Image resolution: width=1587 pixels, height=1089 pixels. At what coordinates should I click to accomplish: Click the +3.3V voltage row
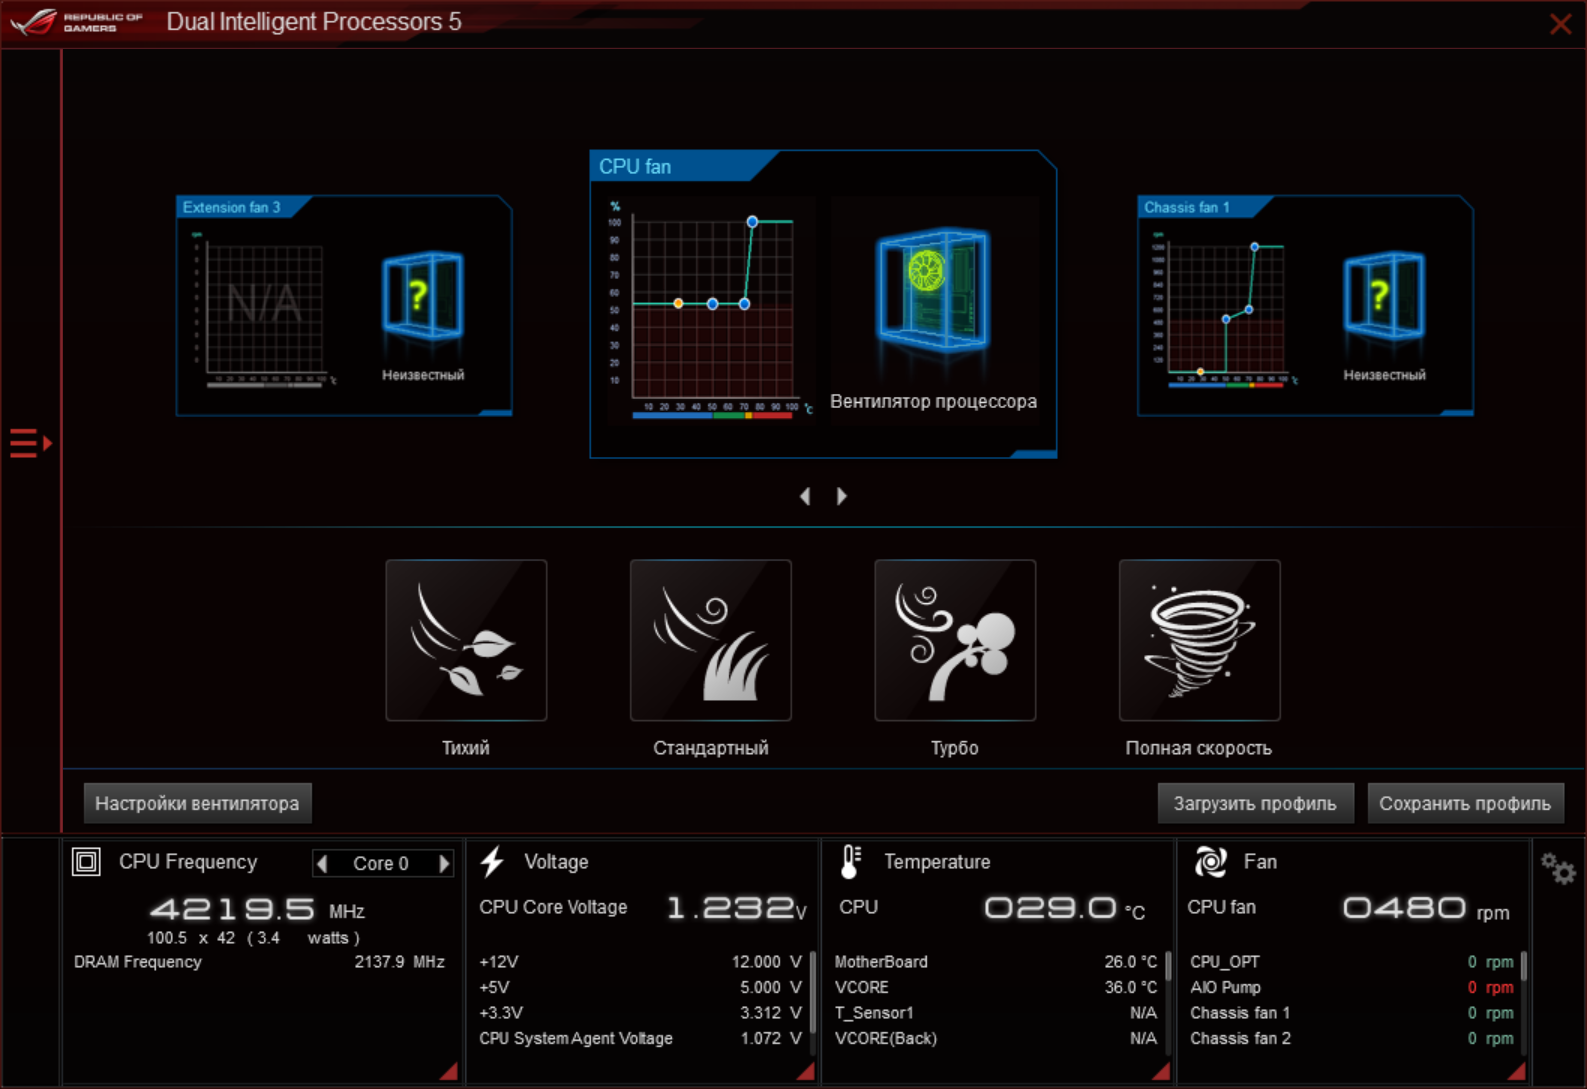pyautogui.click(x=640, y=1012)
